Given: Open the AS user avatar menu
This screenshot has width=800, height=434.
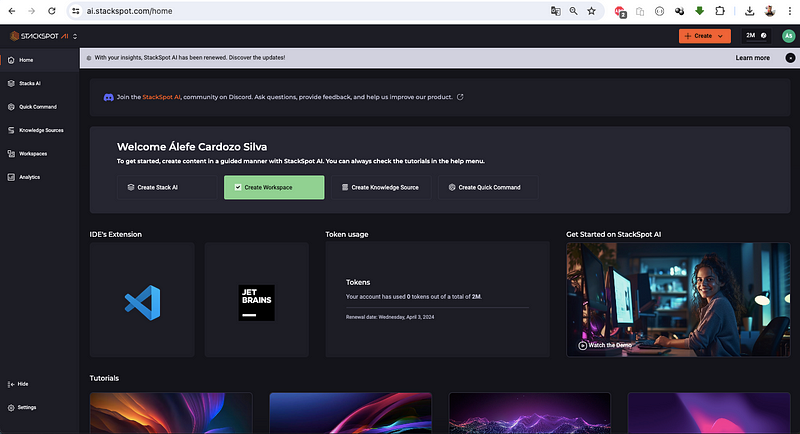Looking at the screenshot, I should 788,36.
